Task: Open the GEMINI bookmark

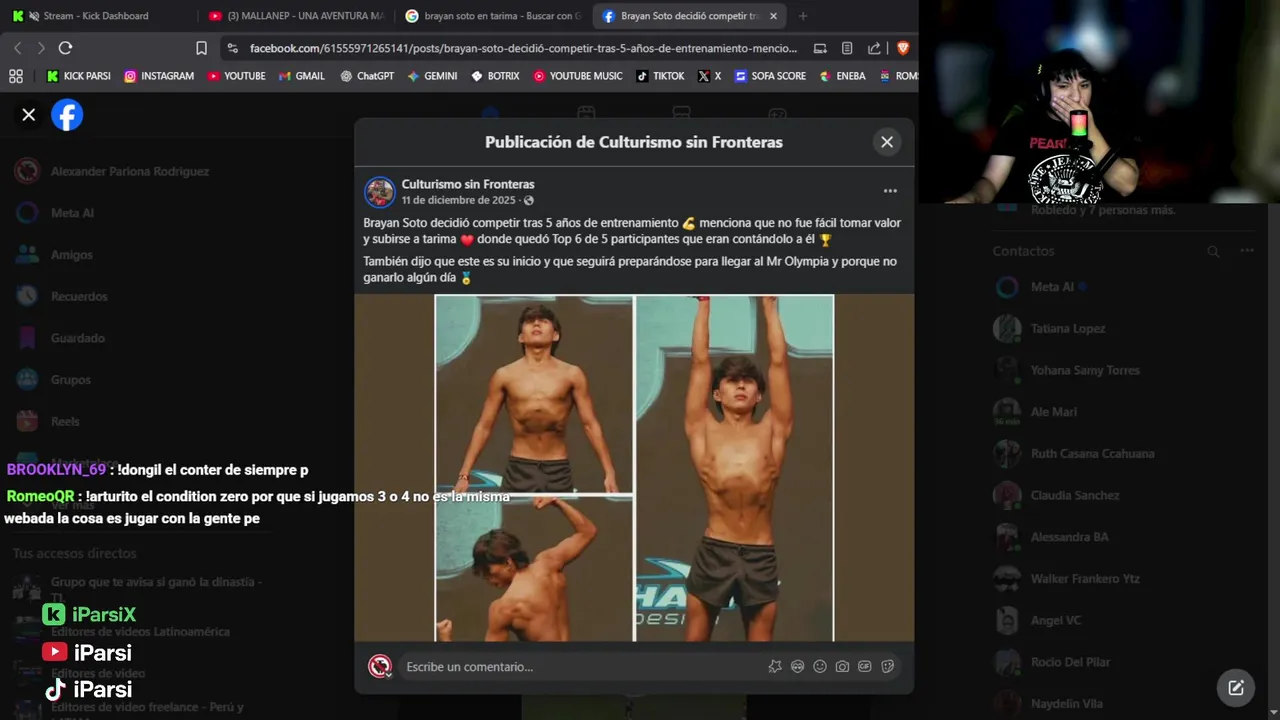Action: (432, 76)
